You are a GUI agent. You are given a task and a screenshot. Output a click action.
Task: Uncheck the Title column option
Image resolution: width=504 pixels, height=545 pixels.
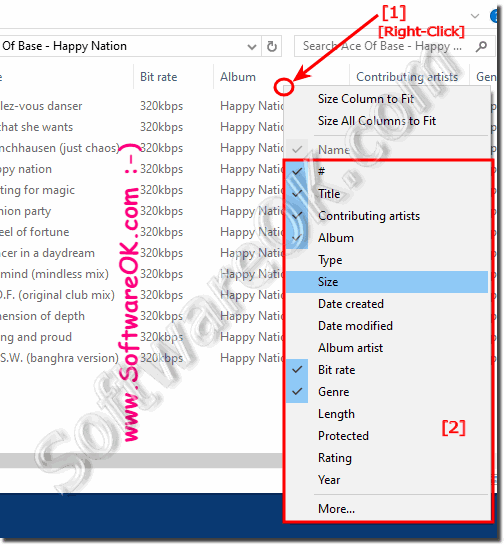(387, 193)
